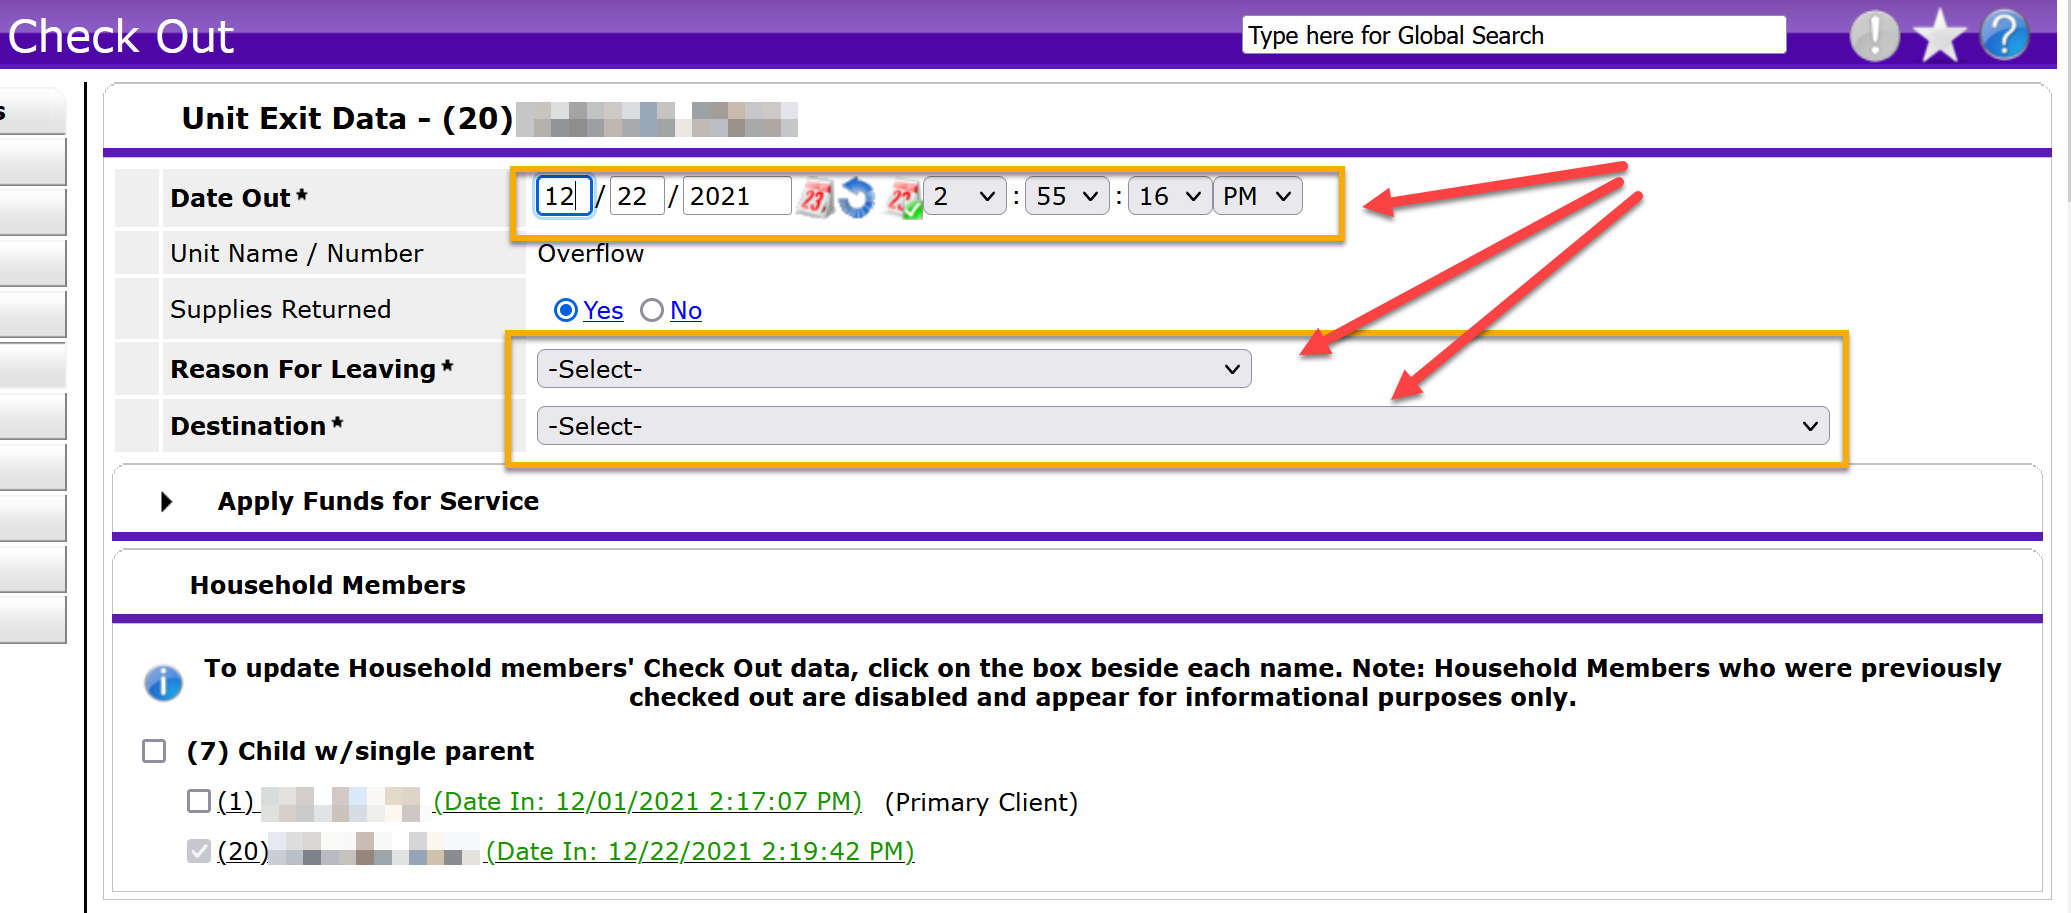Check the box for household member (1)
2071x913 pixels.
tap(199, 801)
